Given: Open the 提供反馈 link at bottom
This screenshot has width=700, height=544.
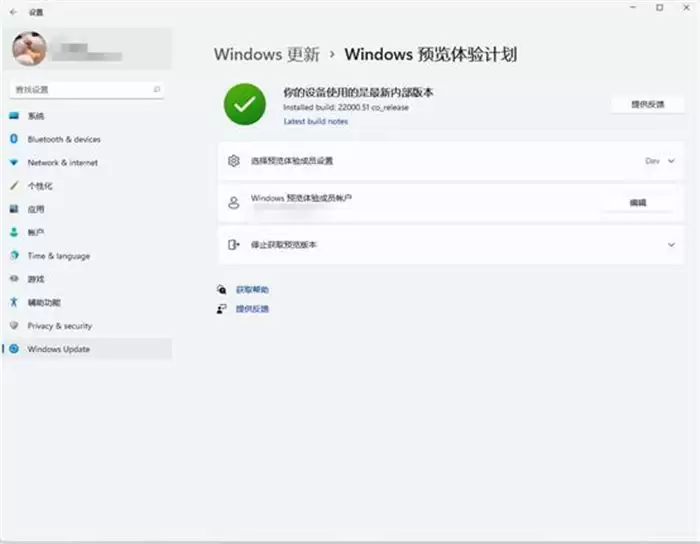Looking at the screenshot, I should (x=252, y=309).
